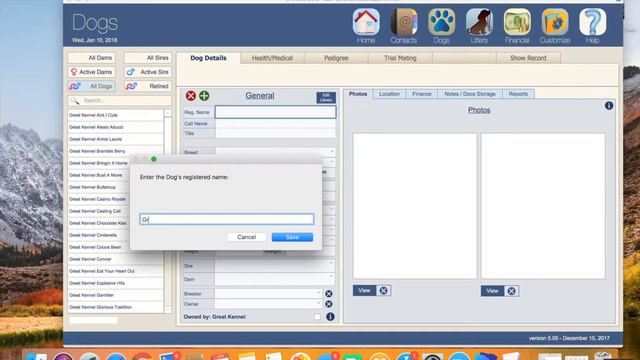The height and width of the screenshot is (360, 640).
Task: Expand the Breeder dropdown
Action: pyautogui.click(x=318, y=293)
